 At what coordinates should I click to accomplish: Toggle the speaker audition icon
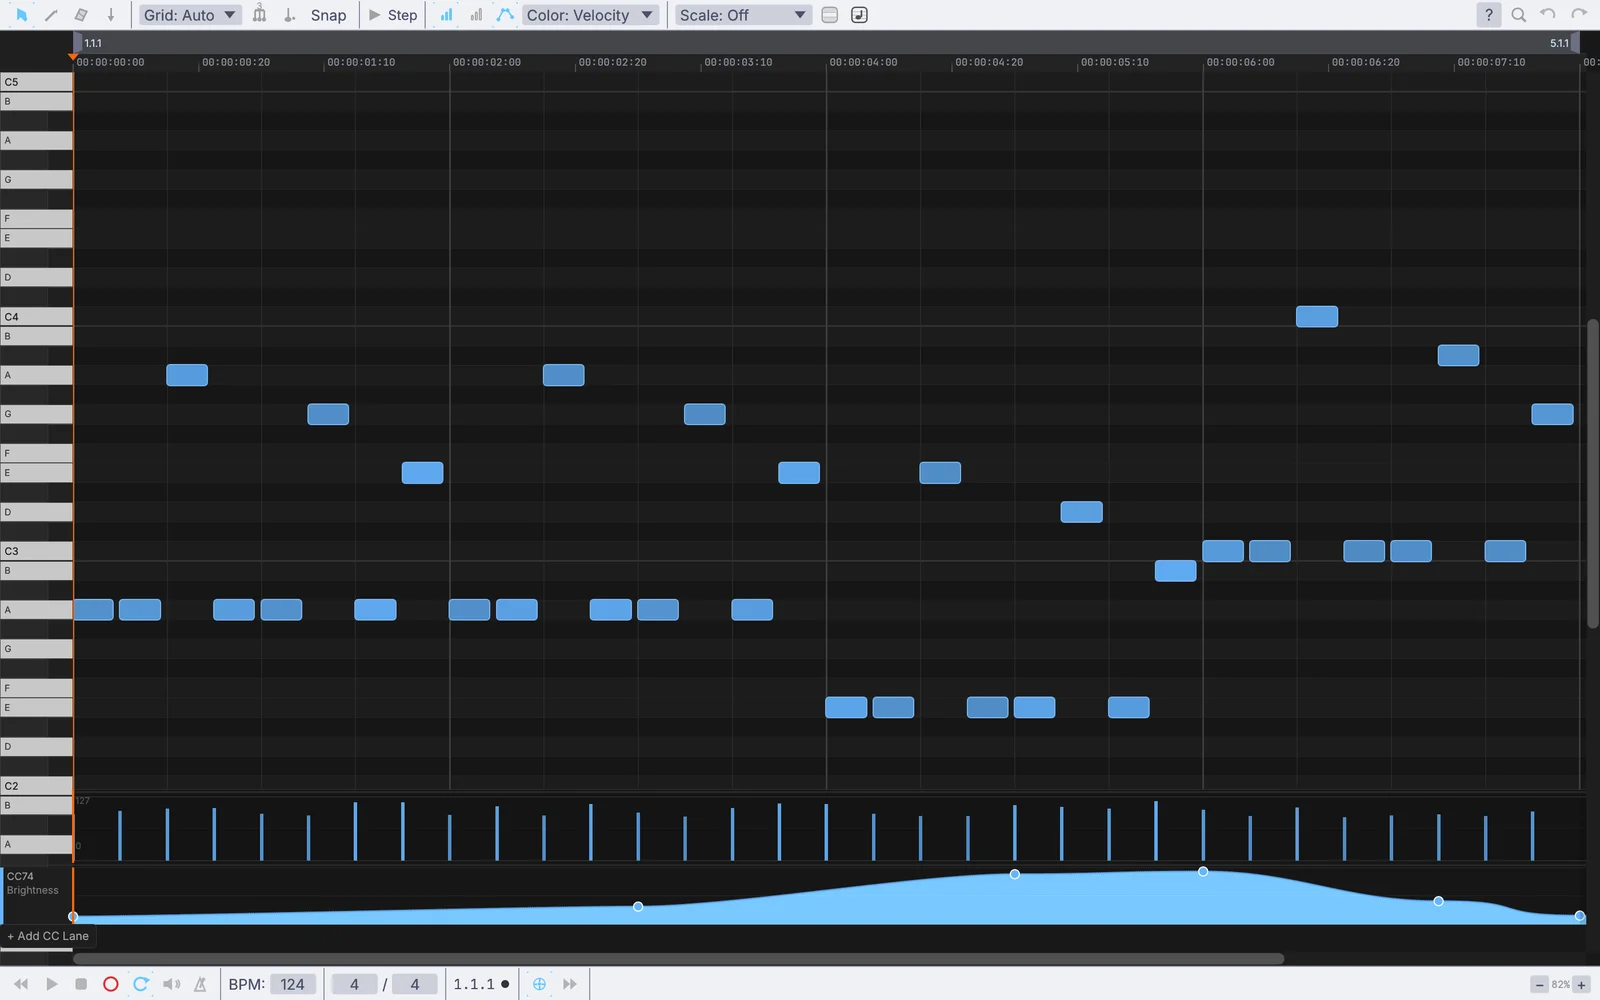pyautogui.click(x=171, y=984)
